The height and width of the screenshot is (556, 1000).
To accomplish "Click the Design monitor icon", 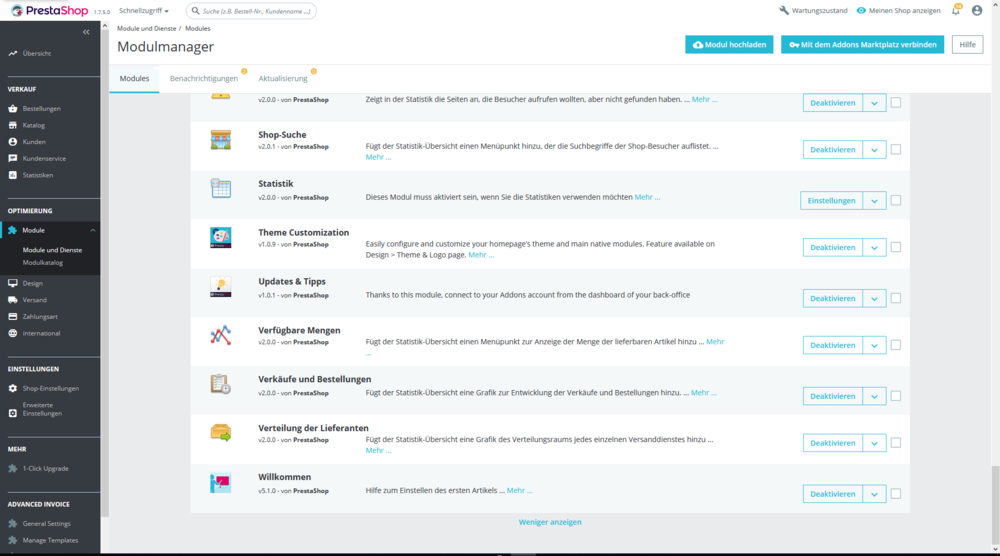I will click(13, 283).
